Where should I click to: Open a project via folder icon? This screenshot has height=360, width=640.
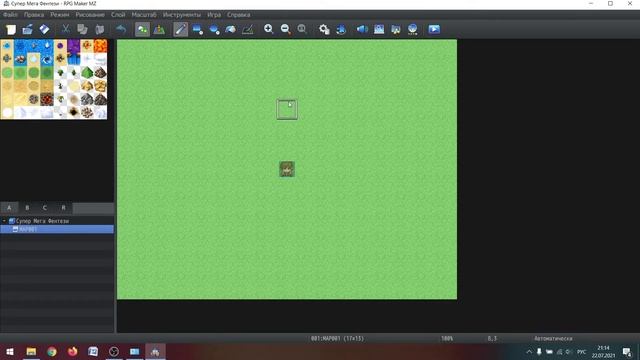(x=27, y=29)
